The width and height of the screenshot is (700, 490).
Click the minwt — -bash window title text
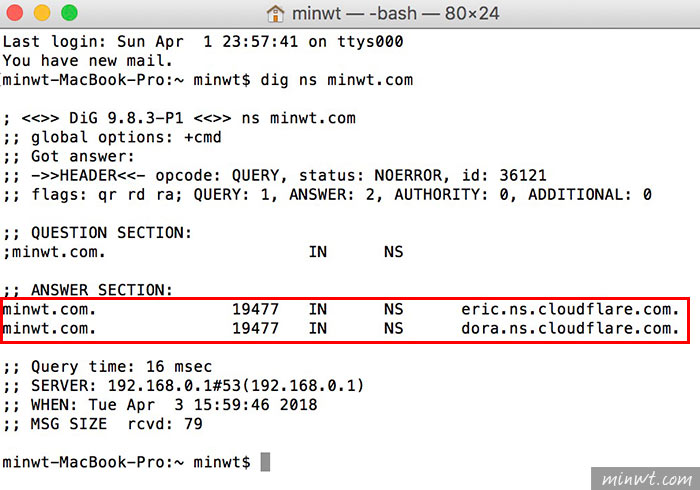396,13
